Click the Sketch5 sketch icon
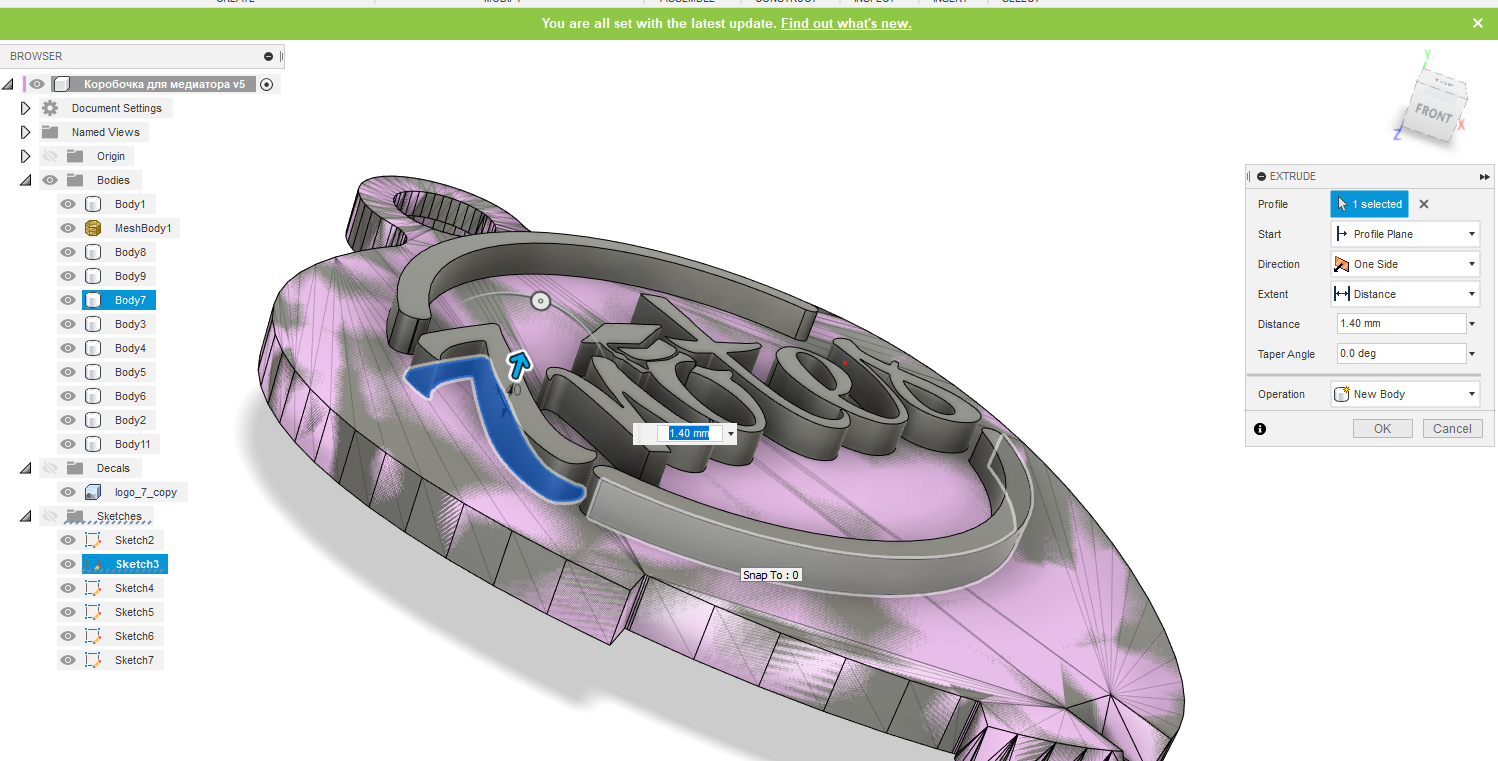 tap(93, 612)
